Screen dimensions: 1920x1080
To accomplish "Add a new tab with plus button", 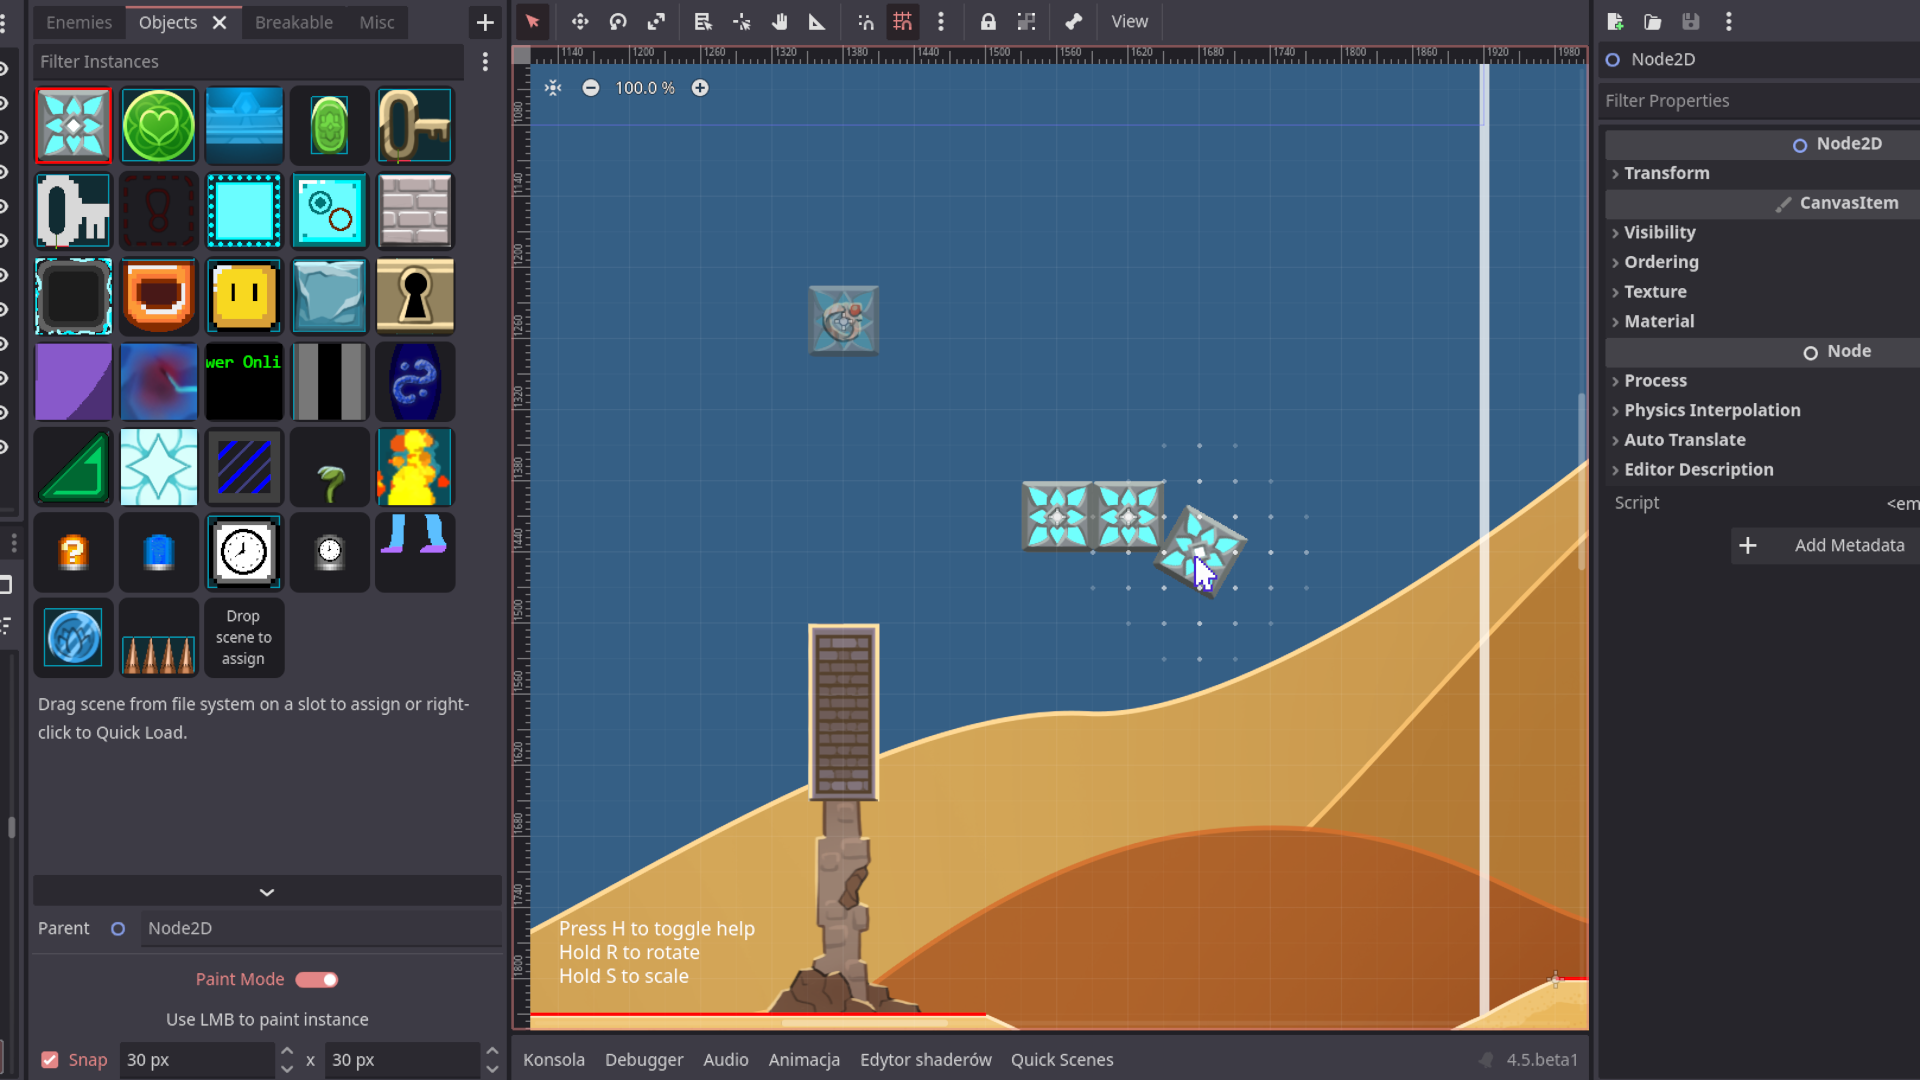I will (485, 22).
